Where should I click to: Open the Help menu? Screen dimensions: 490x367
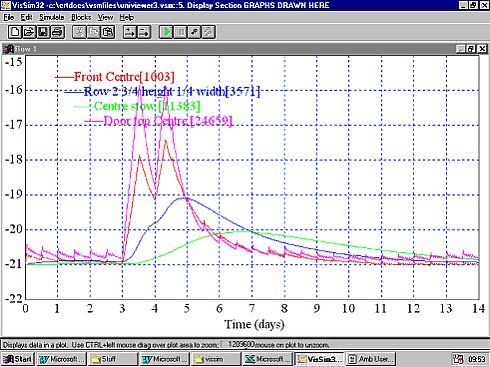click(x=127, y=17)
